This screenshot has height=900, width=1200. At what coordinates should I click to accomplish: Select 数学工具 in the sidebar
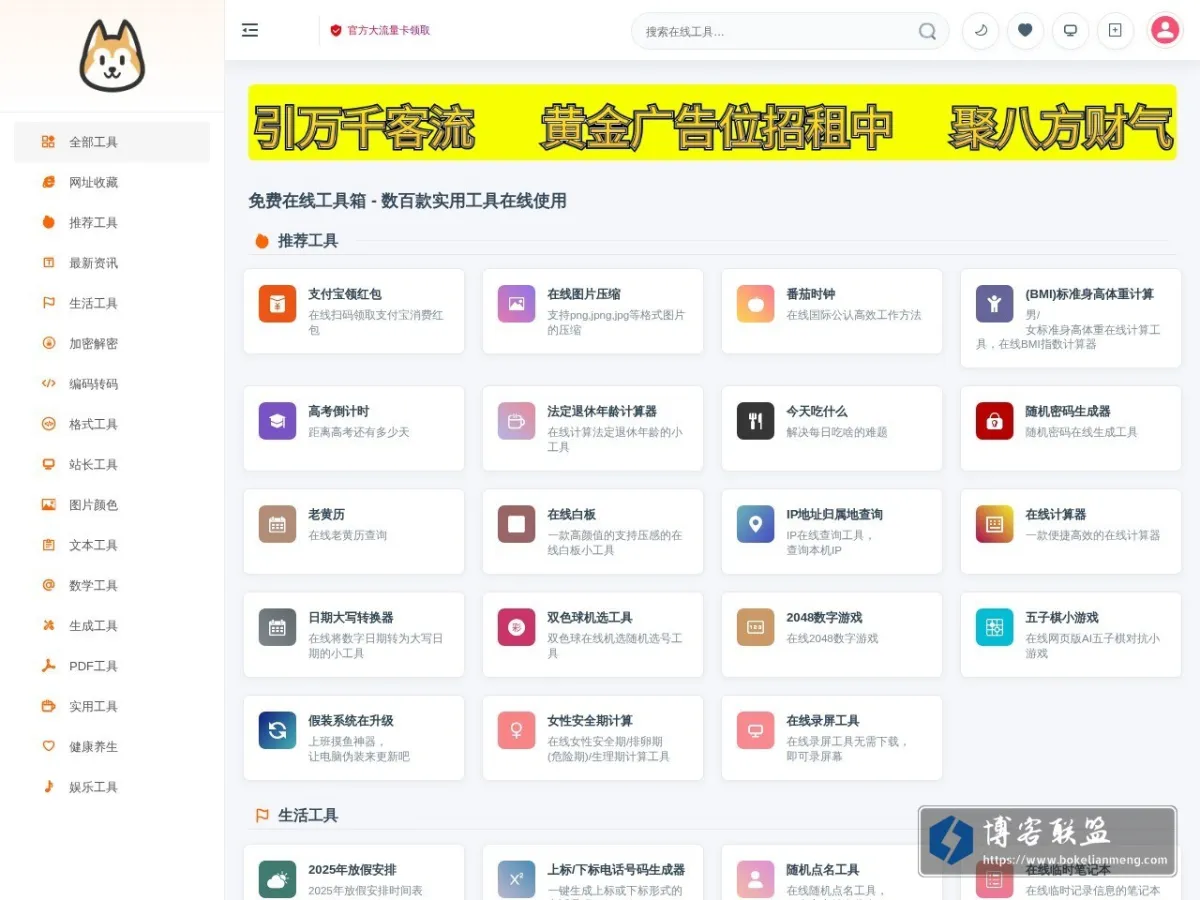coord(112,585)
